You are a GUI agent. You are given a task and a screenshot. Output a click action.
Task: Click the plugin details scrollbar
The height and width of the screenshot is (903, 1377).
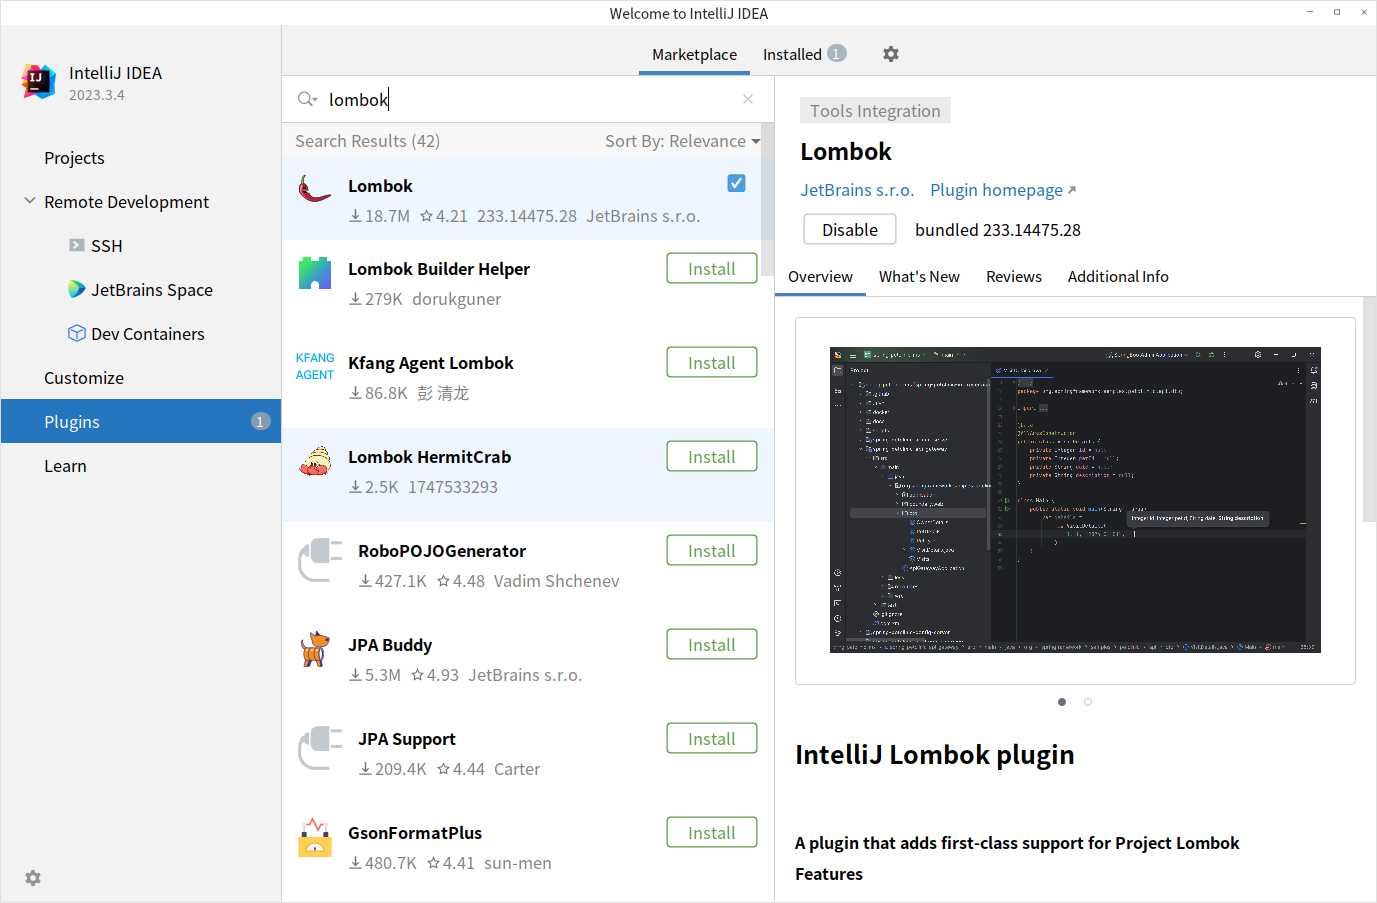(1369, 408)
